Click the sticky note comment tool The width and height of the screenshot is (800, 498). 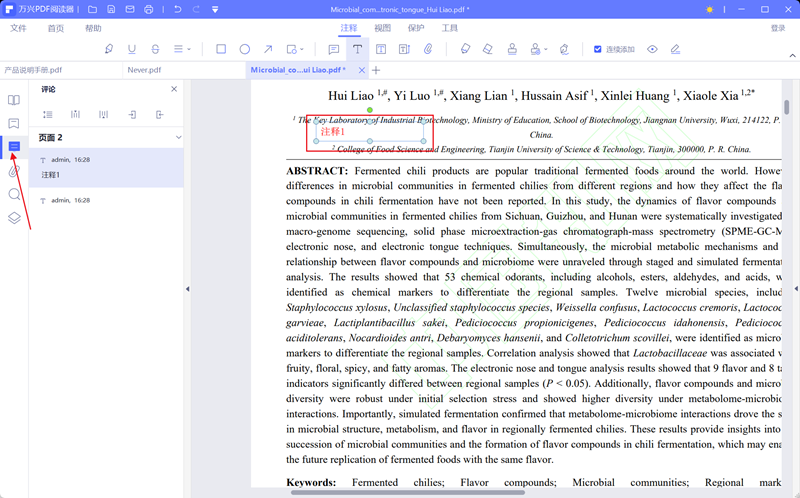tap(334, 49)
